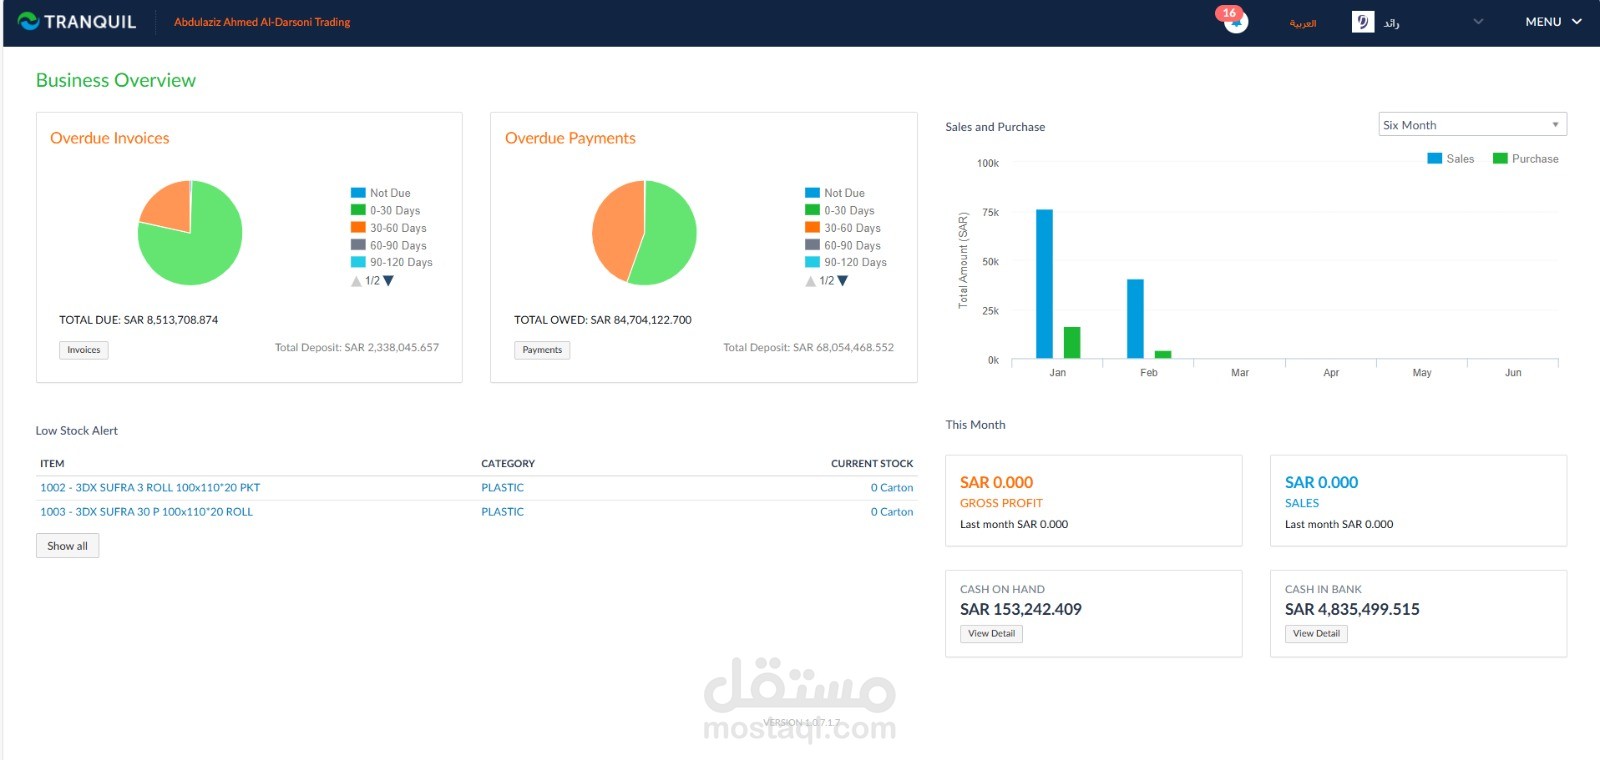Screen dimensions: 1600x760
Task: Click green slice of Overdue Payments pie
Action: pos(670,235)
